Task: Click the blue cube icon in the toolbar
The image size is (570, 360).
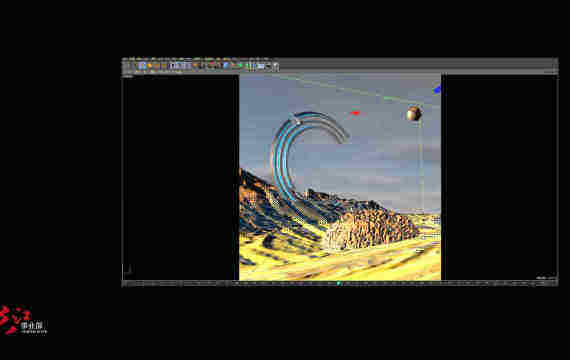Action: point(141,66)
